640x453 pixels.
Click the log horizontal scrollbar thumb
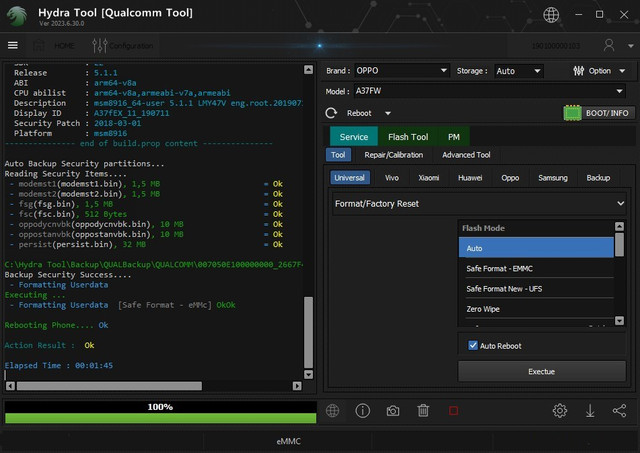(109, 386)
